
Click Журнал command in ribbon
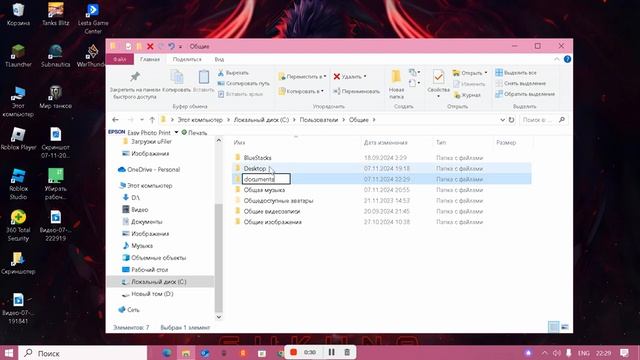pyautogui.click(x=467, y=95)
